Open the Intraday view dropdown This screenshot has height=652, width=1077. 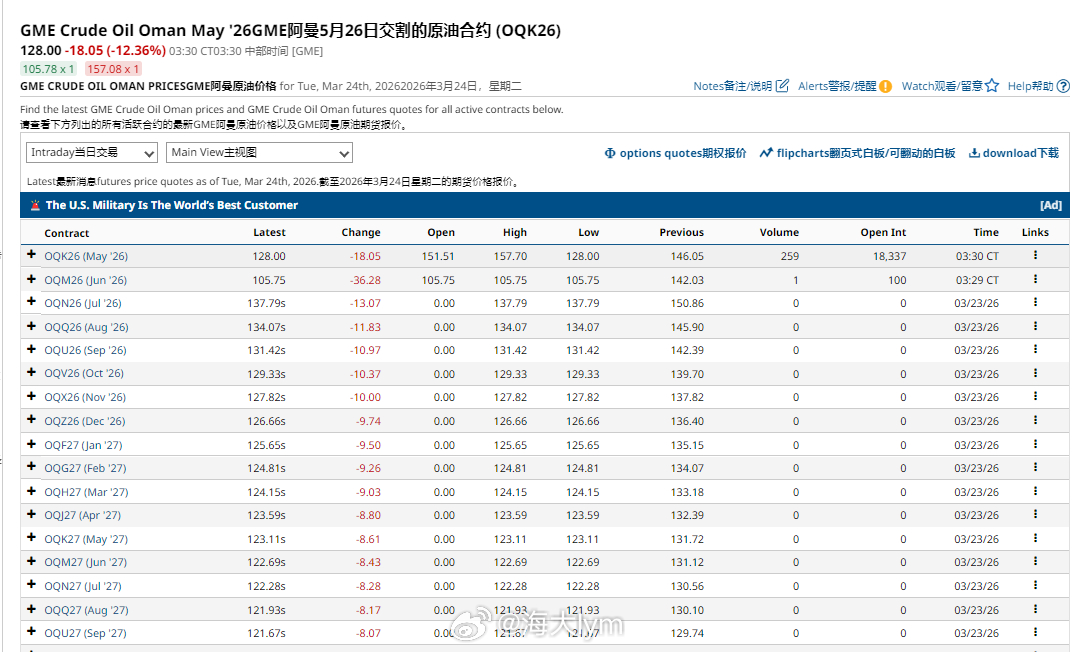pyautogui.click(x=91, y=152)
